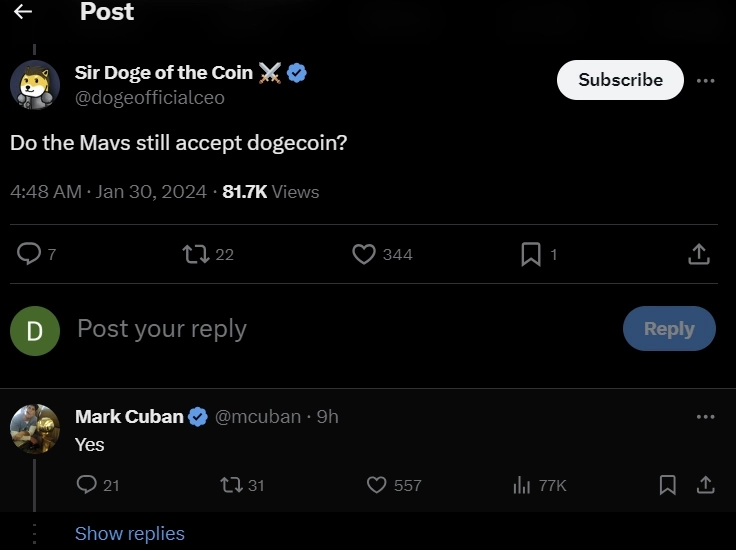This screenshot has height=550, width=736.
Task: Share the main post
Action: [x=699, y=254]
